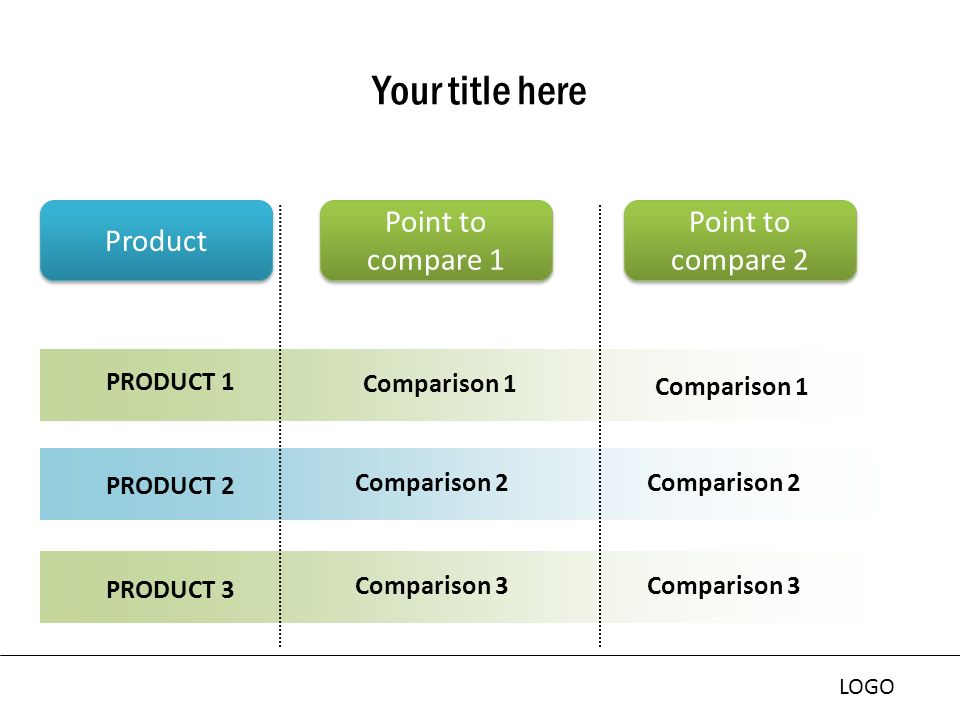Select Comparison 3 under Point to compare 1
Screen dimensions: 960x720
tap(431, 587)
